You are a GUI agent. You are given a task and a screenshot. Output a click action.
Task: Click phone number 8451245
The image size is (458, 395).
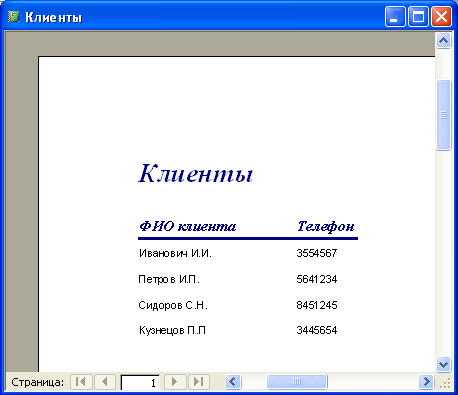tap(317, 305)
